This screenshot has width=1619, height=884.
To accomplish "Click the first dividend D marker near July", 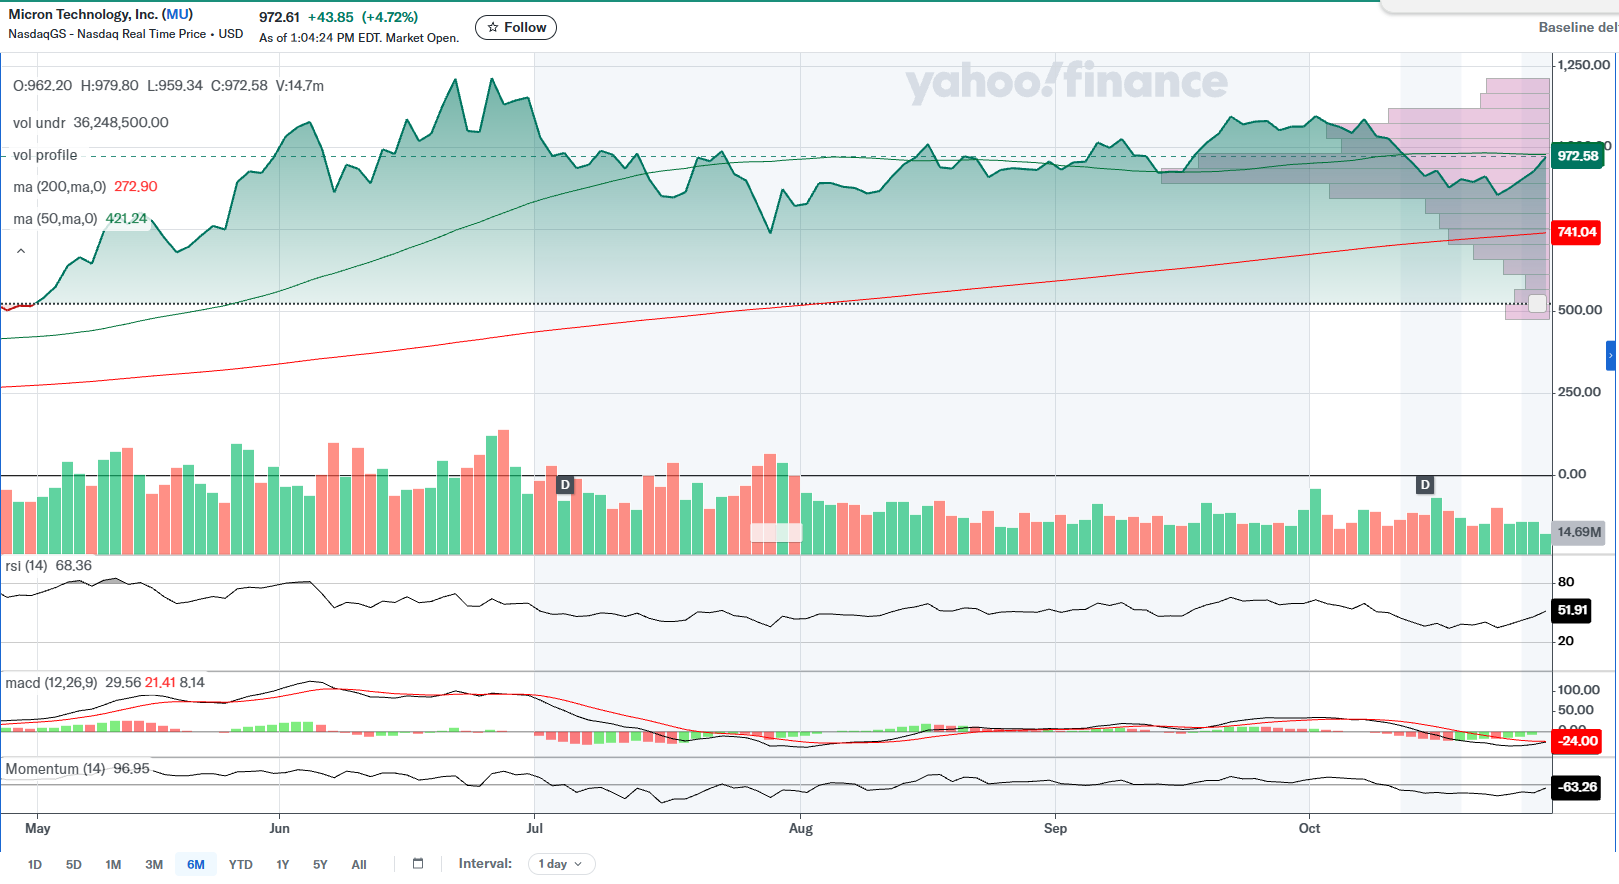I will 565,485.
